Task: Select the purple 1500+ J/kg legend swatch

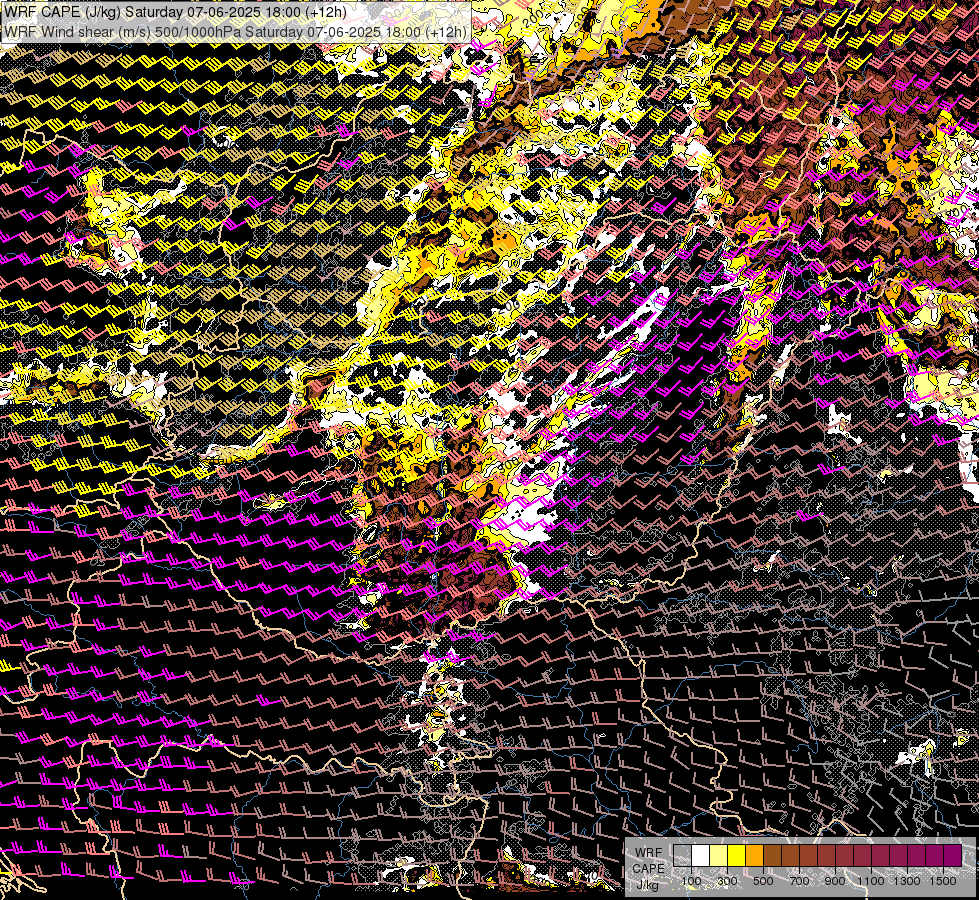Action: coord(953,856)
